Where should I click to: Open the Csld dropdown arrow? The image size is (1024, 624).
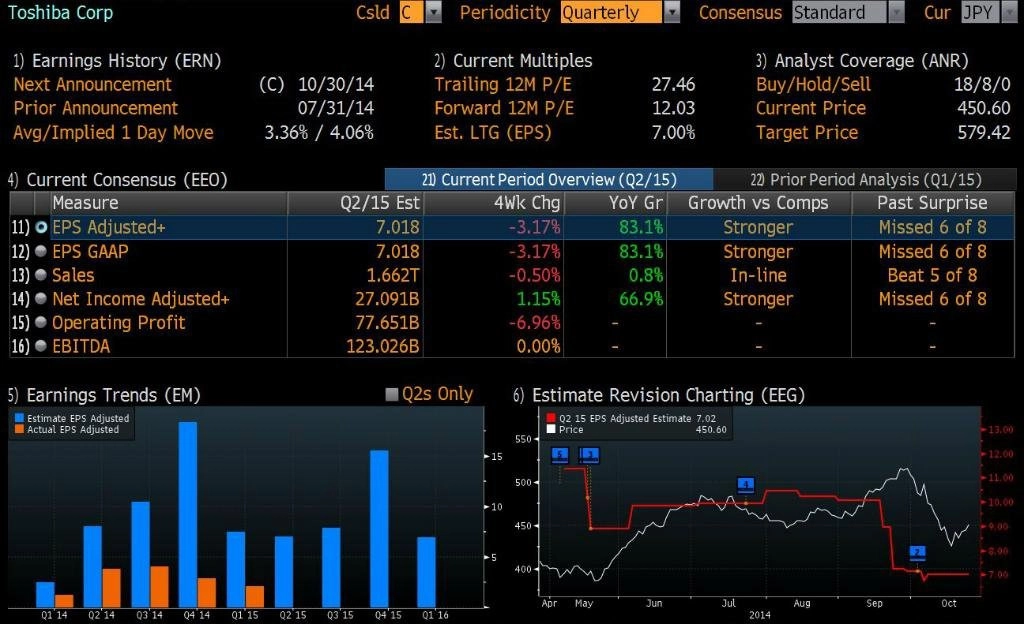tap(434, 12)
